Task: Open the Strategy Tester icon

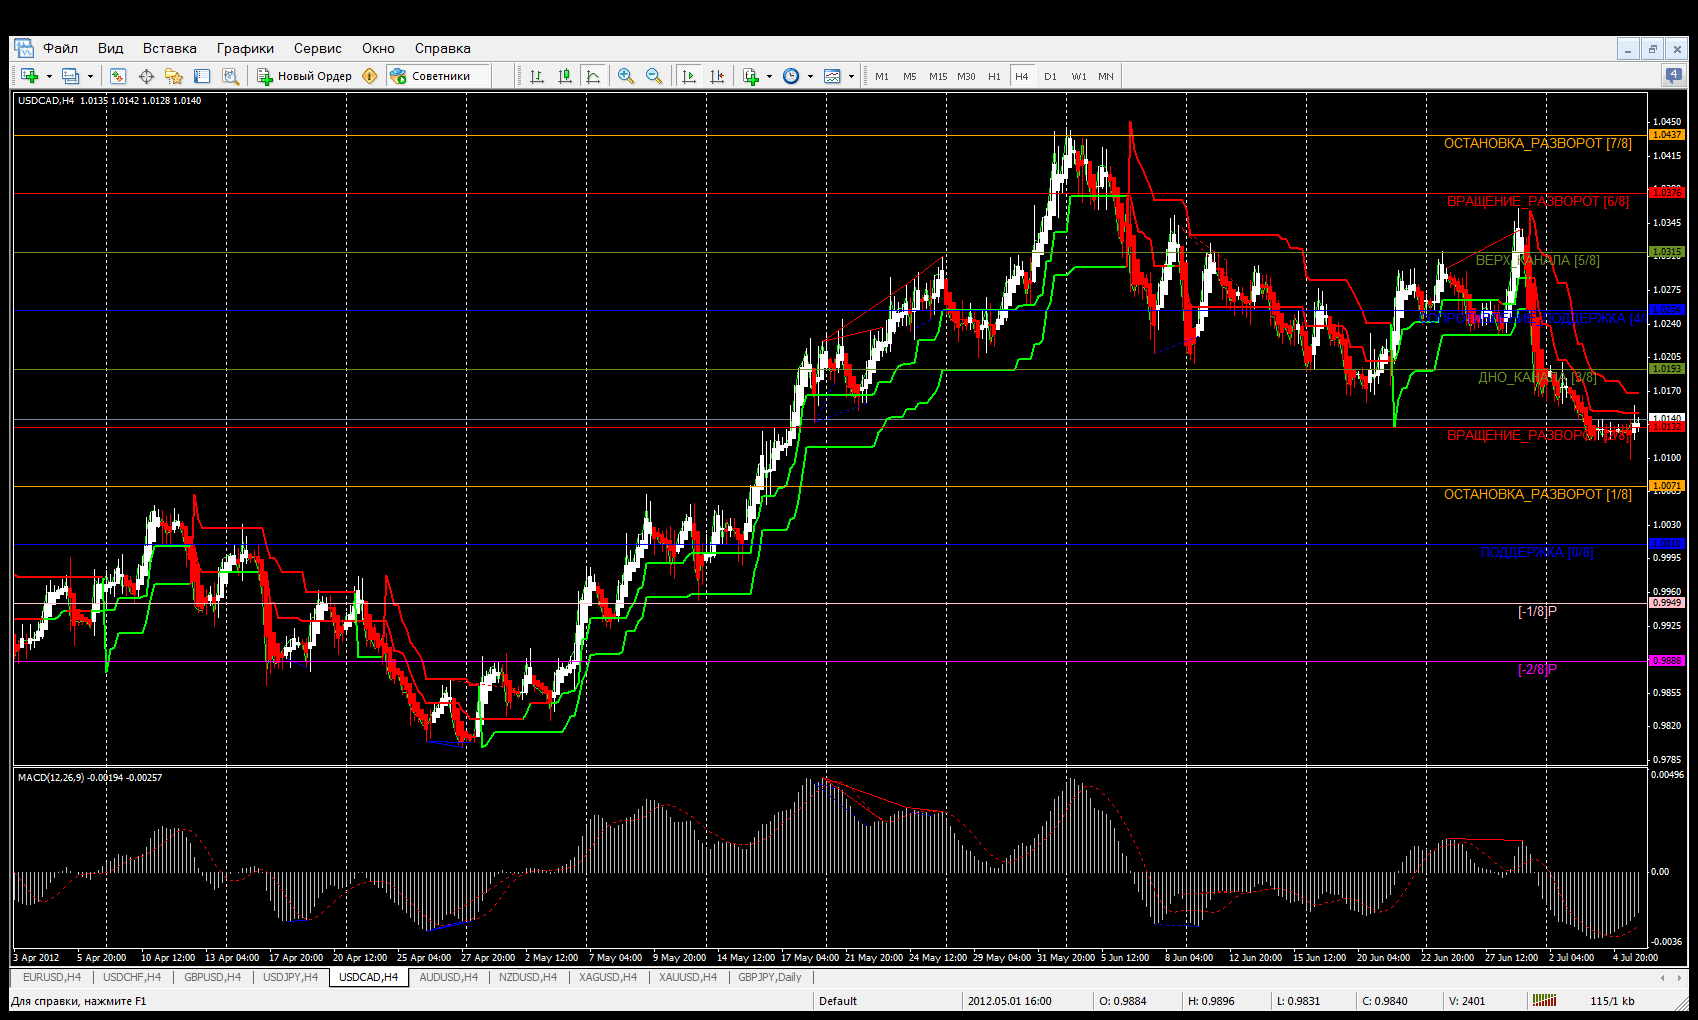Action: click(x=230, y=76)
